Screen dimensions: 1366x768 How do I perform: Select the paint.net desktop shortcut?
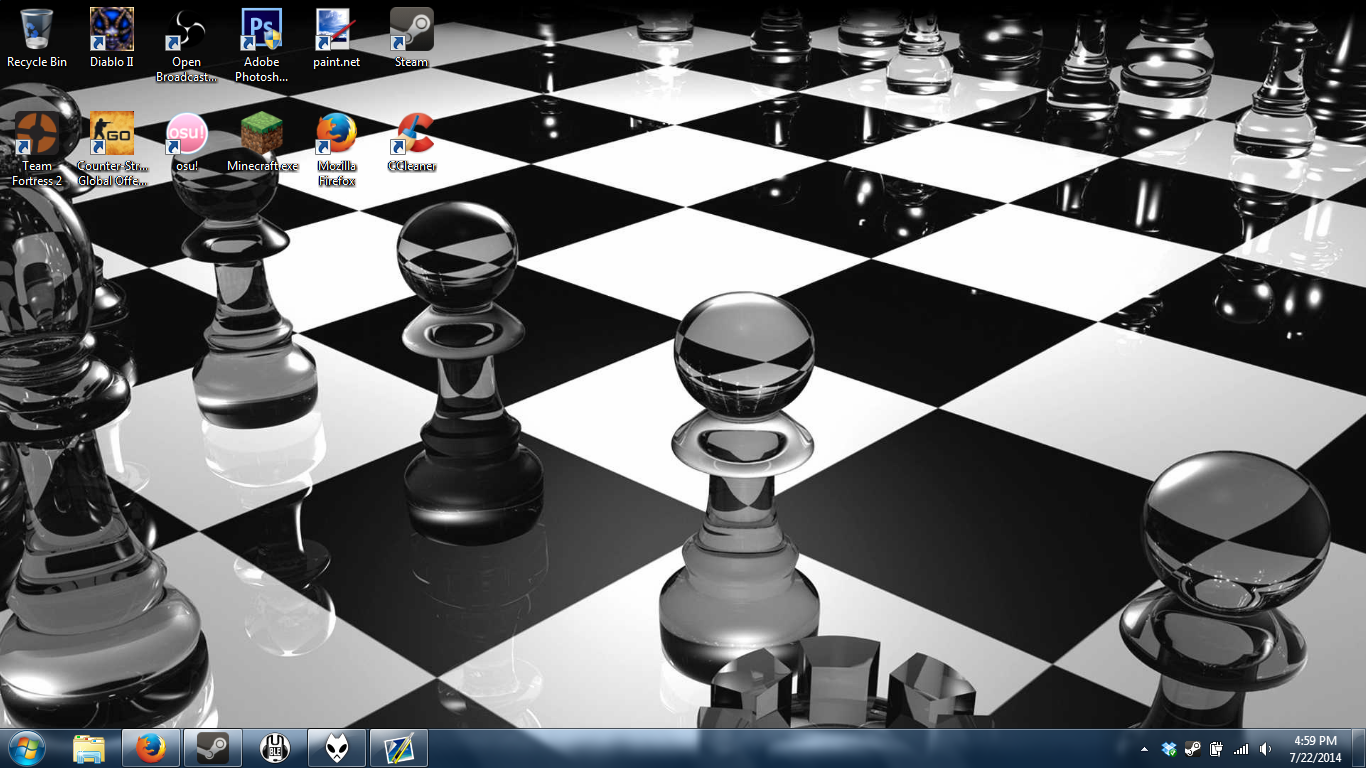pos(336,38)
